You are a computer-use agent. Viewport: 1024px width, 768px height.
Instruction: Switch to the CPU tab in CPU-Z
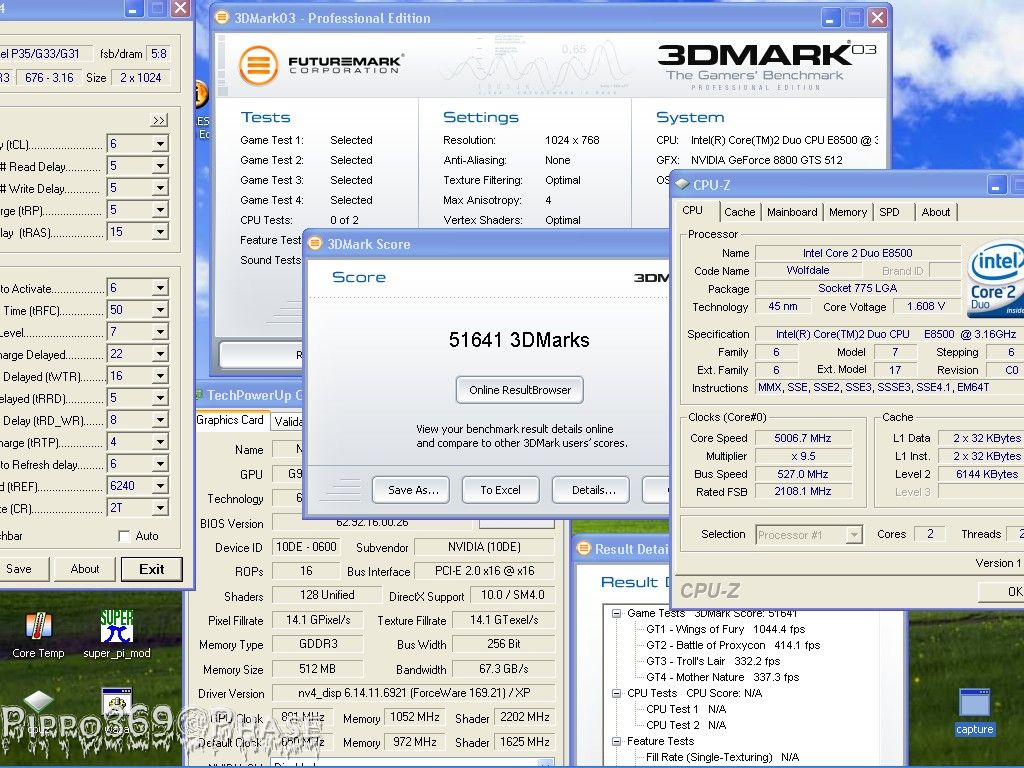click(693, 210)
